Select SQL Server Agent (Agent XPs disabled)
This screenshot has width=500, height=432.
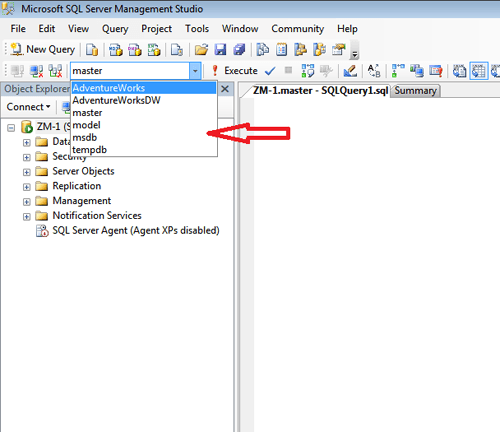(136, 231)
